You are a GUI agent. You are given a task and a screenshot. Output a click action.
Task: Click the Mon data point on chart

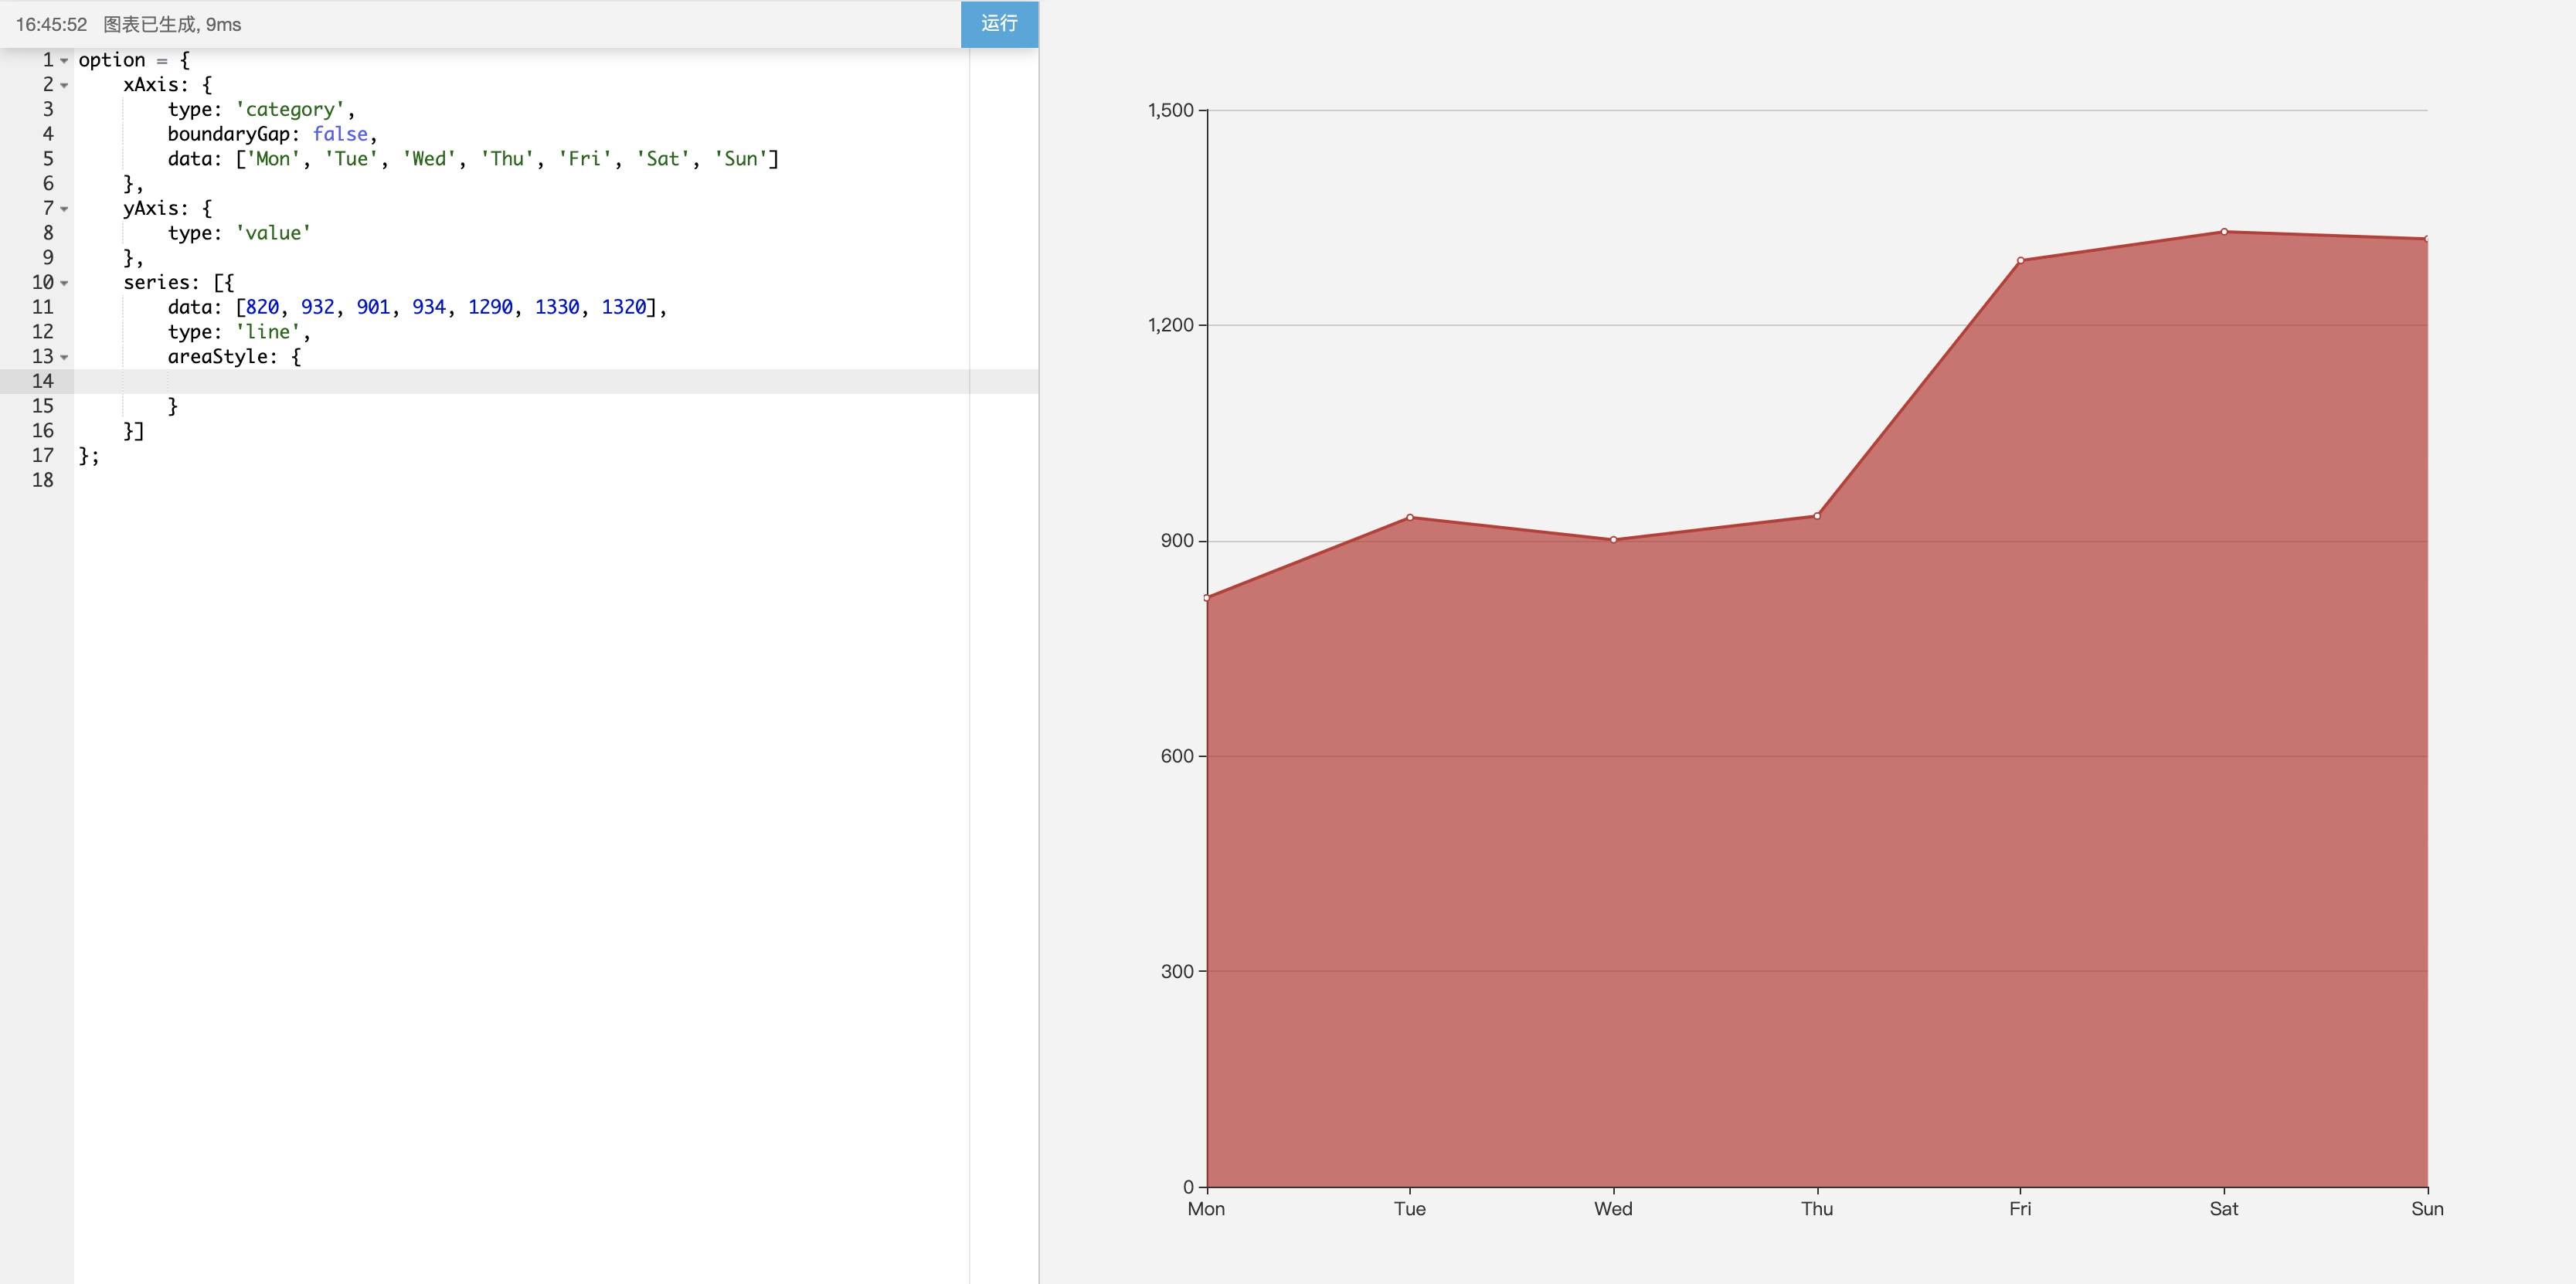(1207, 598)
